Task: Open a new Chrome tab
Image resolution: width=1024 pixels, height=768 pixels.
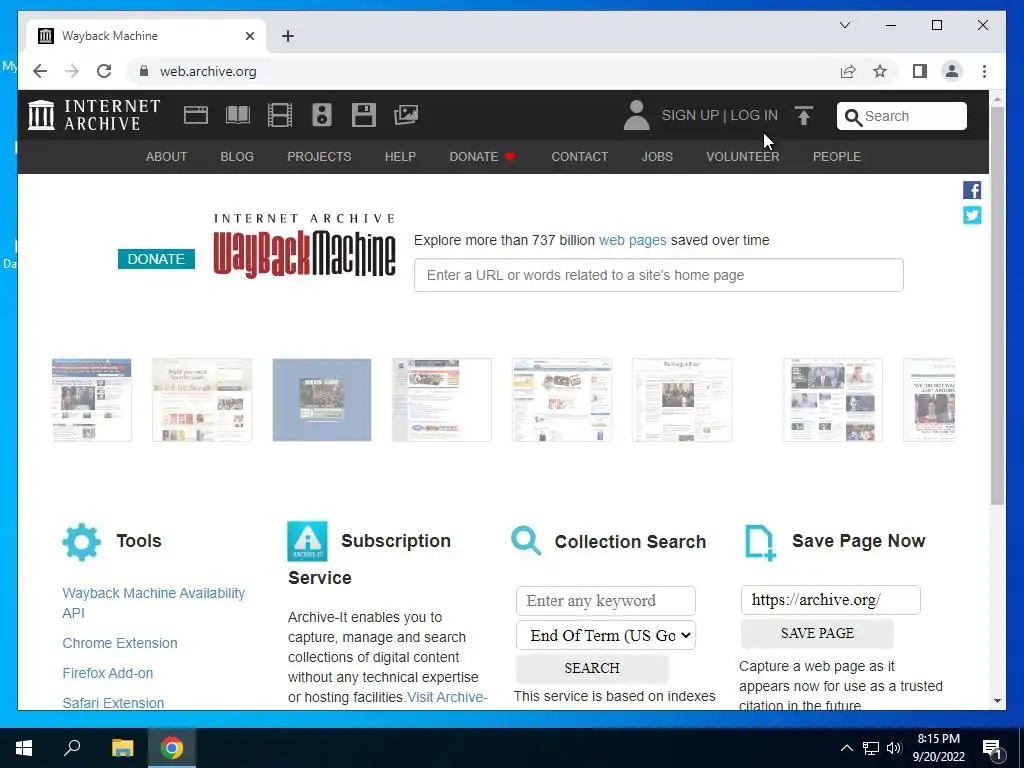Action: tap(288, 36)
